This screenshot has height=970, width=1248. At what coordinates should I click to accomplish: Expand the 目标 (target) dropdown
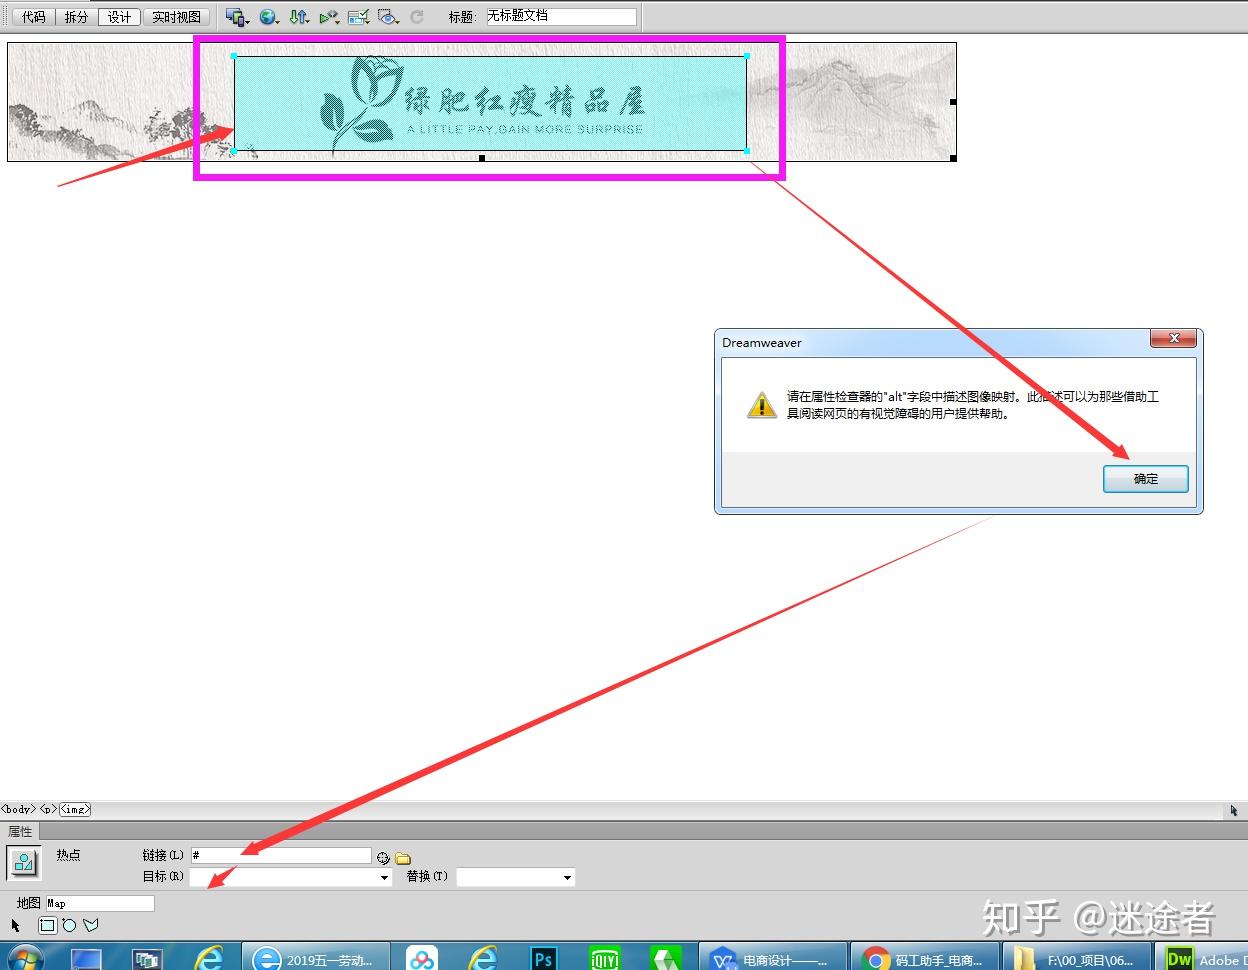[x=384, y=877]
